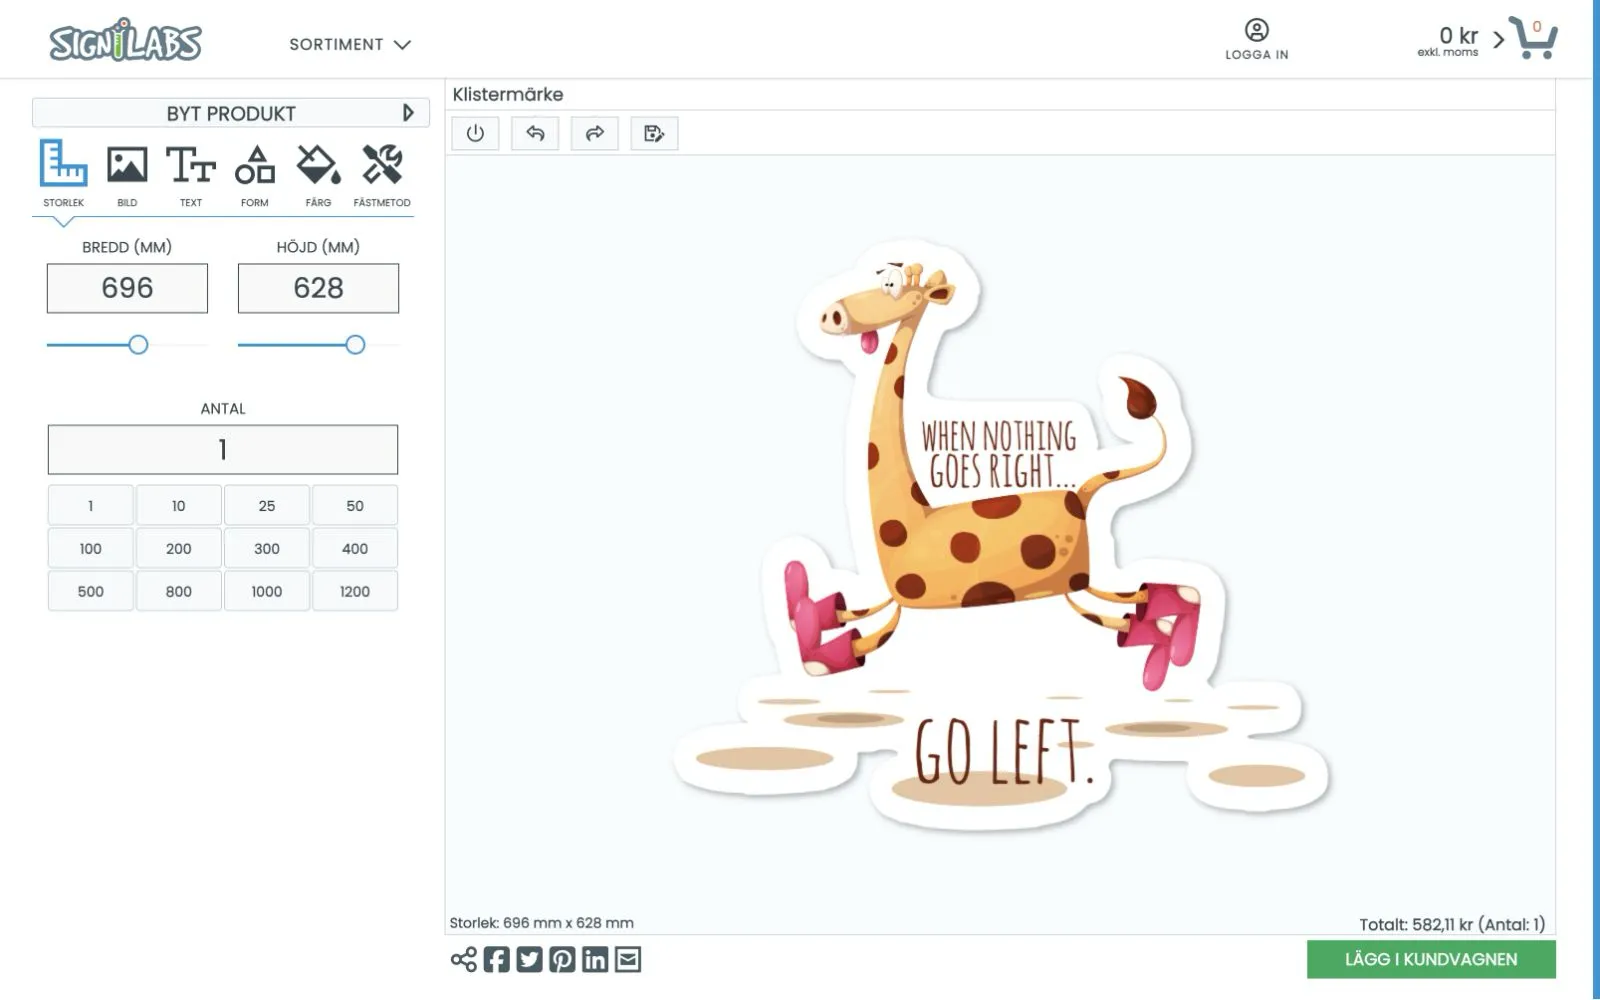Share the design on Pinterest

tap(563, 960)
